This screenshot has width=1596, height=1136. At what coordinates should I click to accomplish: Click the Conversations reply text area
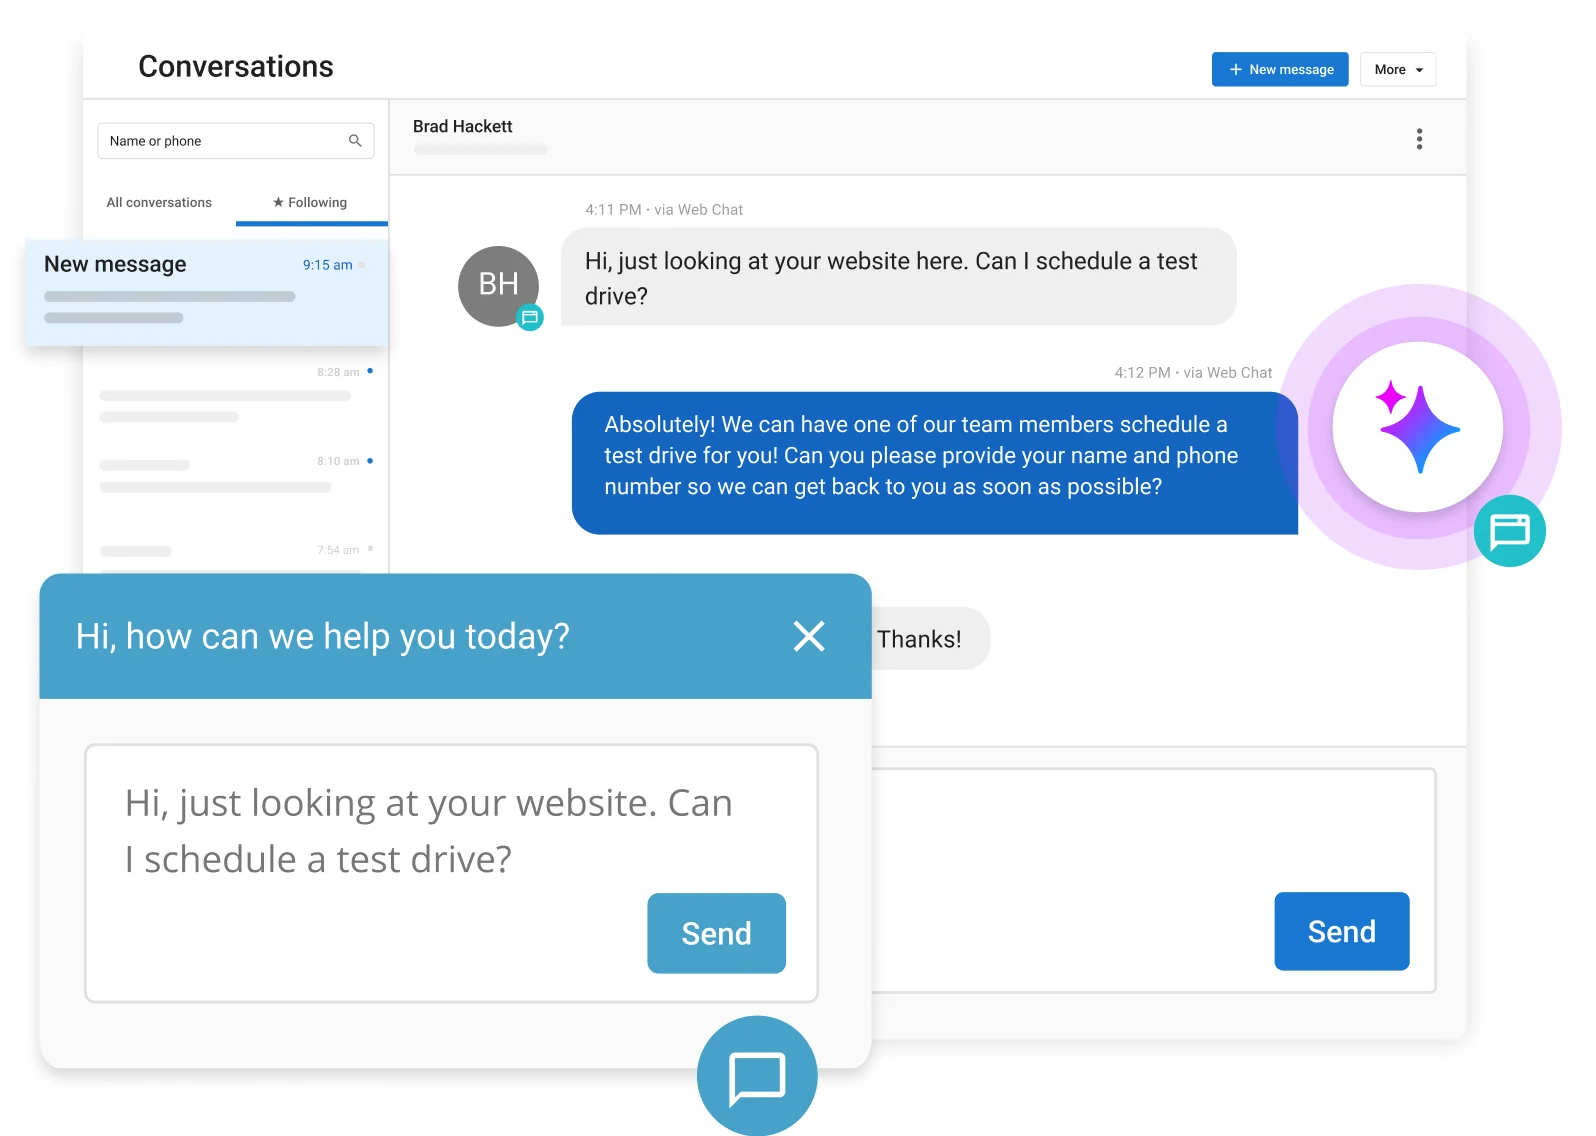click(1154, 880)
